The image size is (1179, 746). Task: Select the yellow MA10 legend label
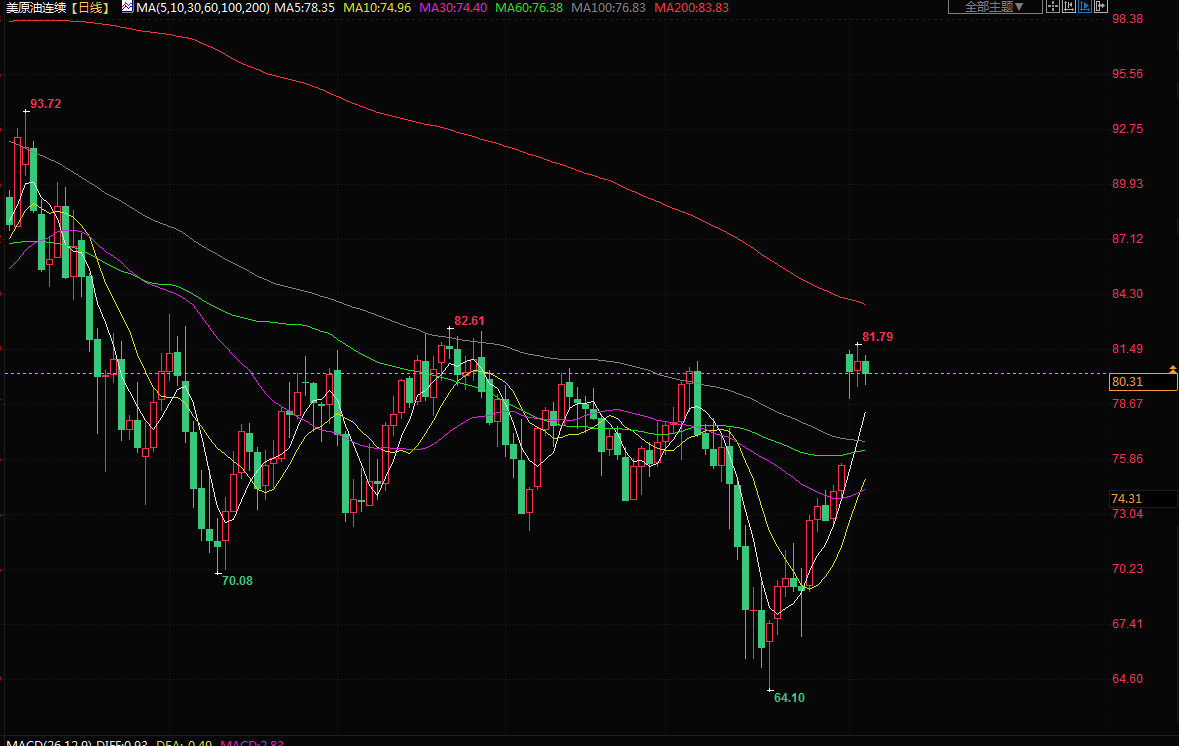[x=376, y=7]
